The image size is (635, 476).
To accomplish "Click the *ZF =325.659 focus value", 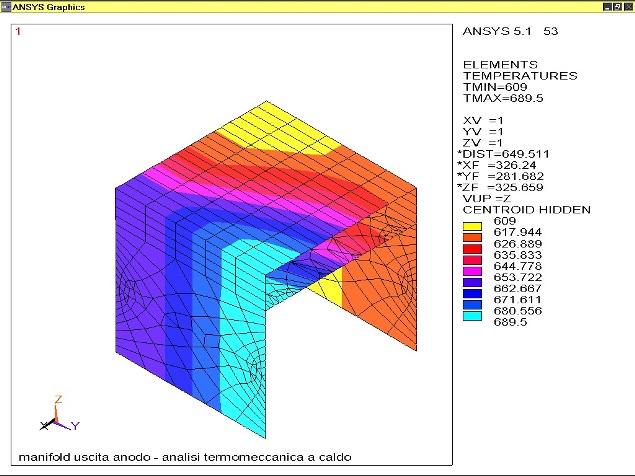I will pyautogui.click(x=500, y=187).
